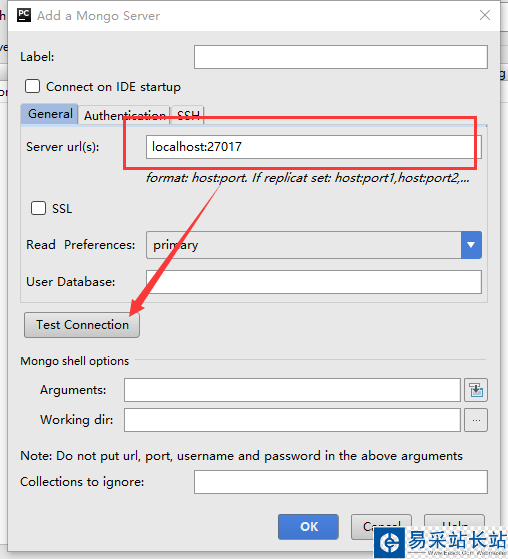Click the Test Connection button
The width and height of the screenshot is (508, 559).
click(x=82, y=325)
